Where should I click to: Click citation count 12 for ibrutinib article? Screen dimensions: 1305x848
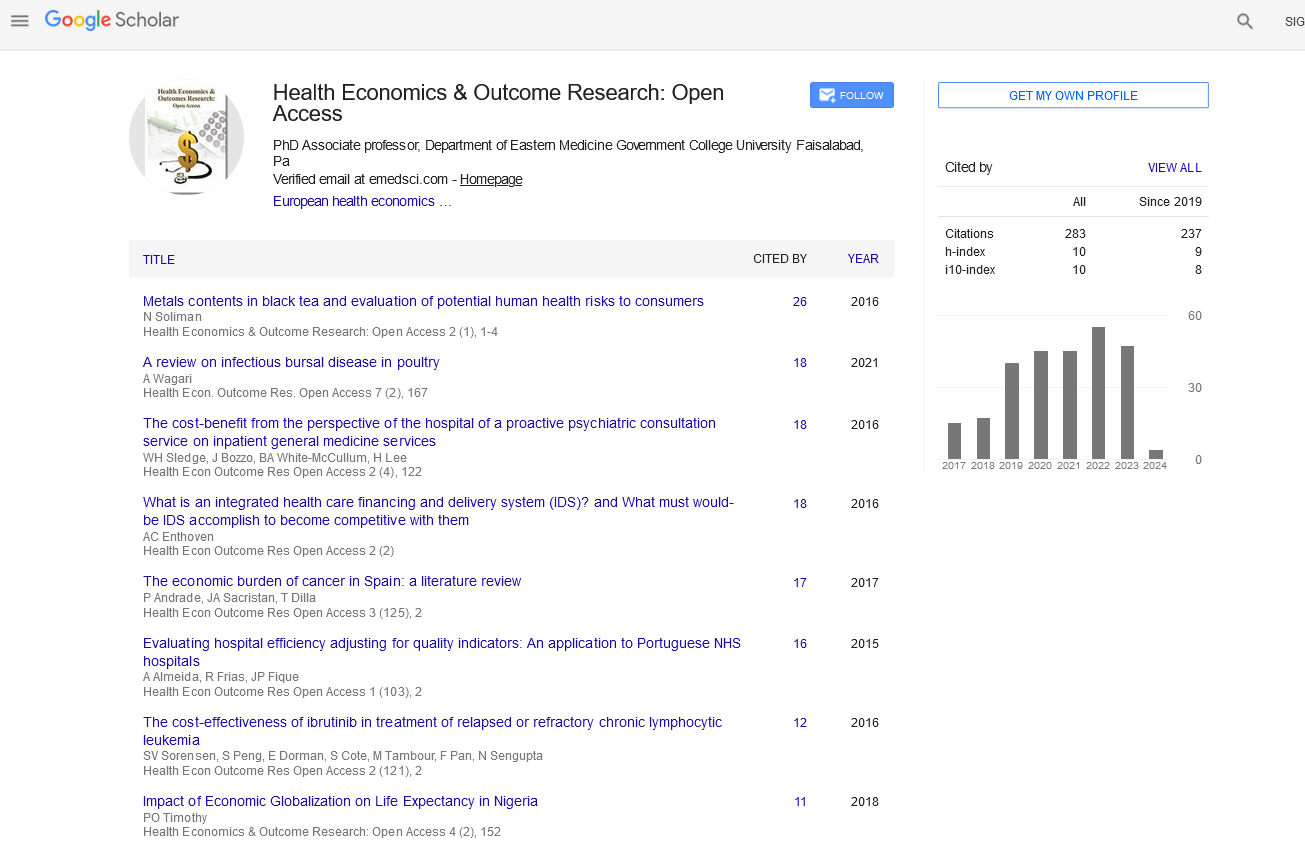(x=800, y=723)
